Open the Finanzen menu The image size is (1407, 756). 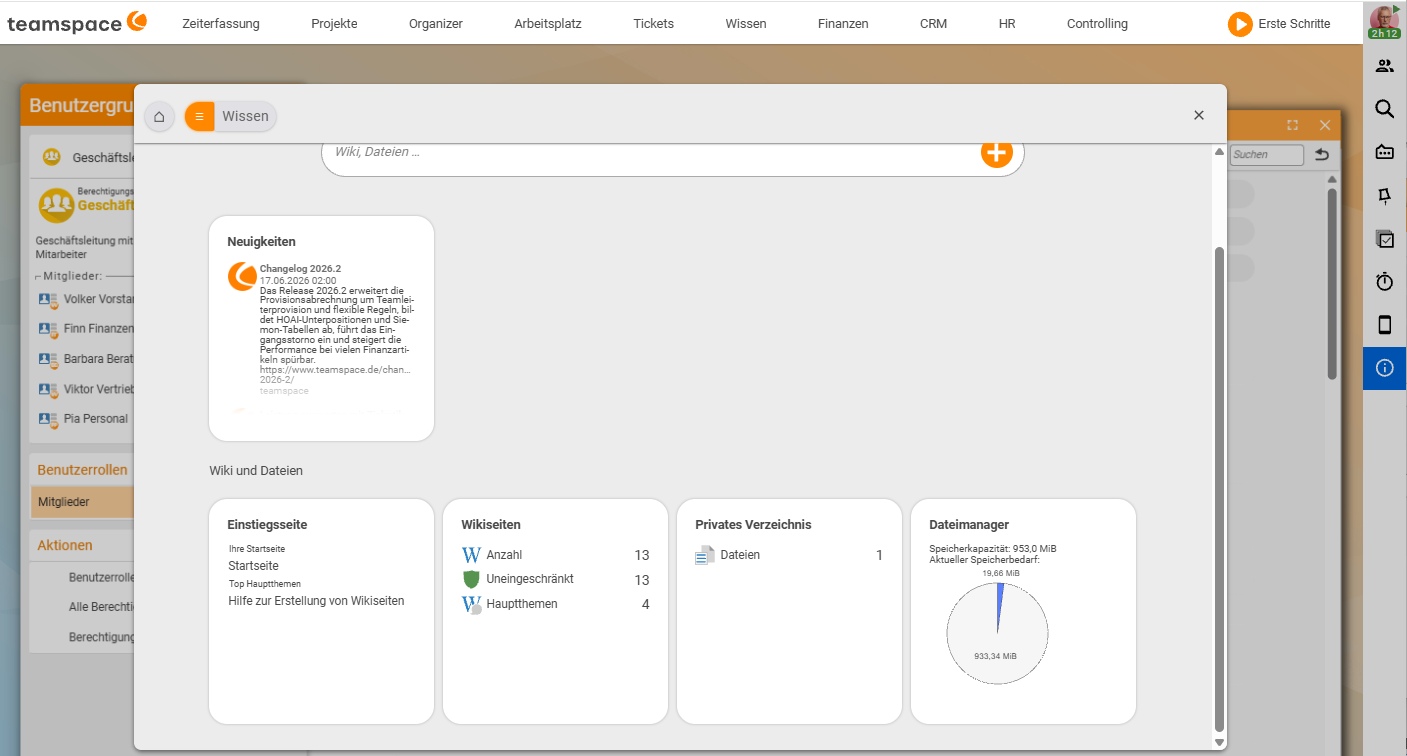843,24
